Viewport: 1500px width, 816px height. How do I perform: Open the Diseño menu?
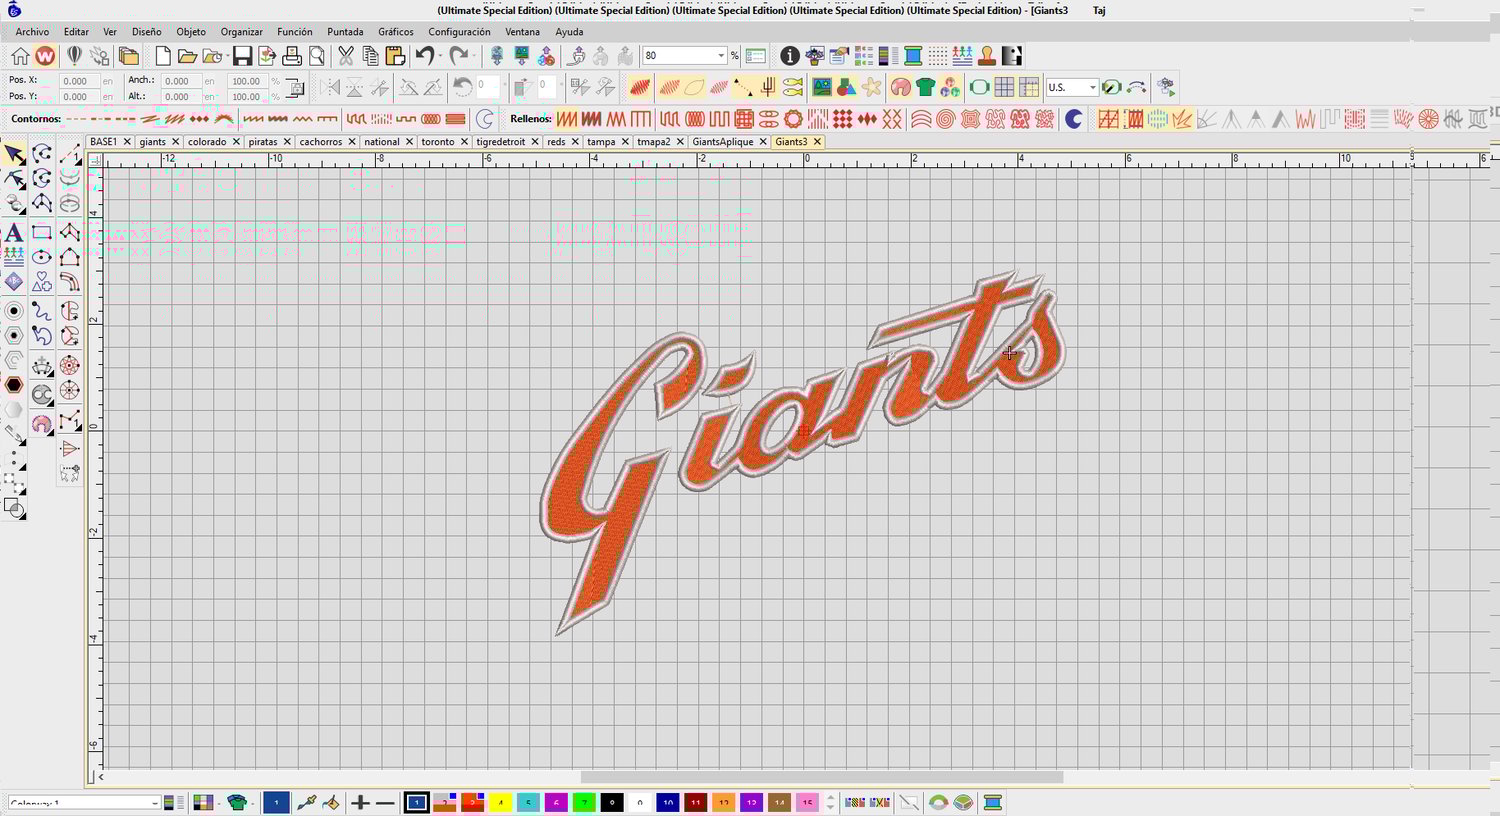146,32
